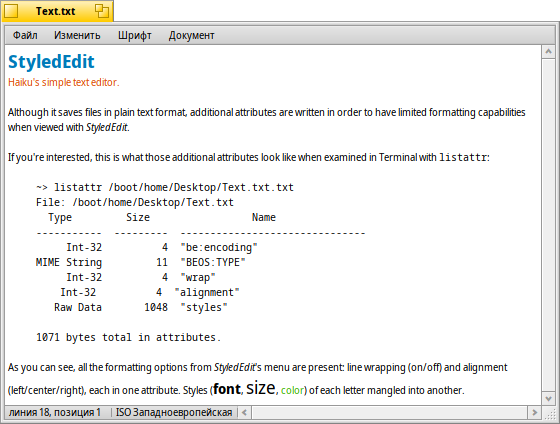The height and width of the screenshot is (424, 560).
Task: Click the green word color in text
Action: point(292,390)
